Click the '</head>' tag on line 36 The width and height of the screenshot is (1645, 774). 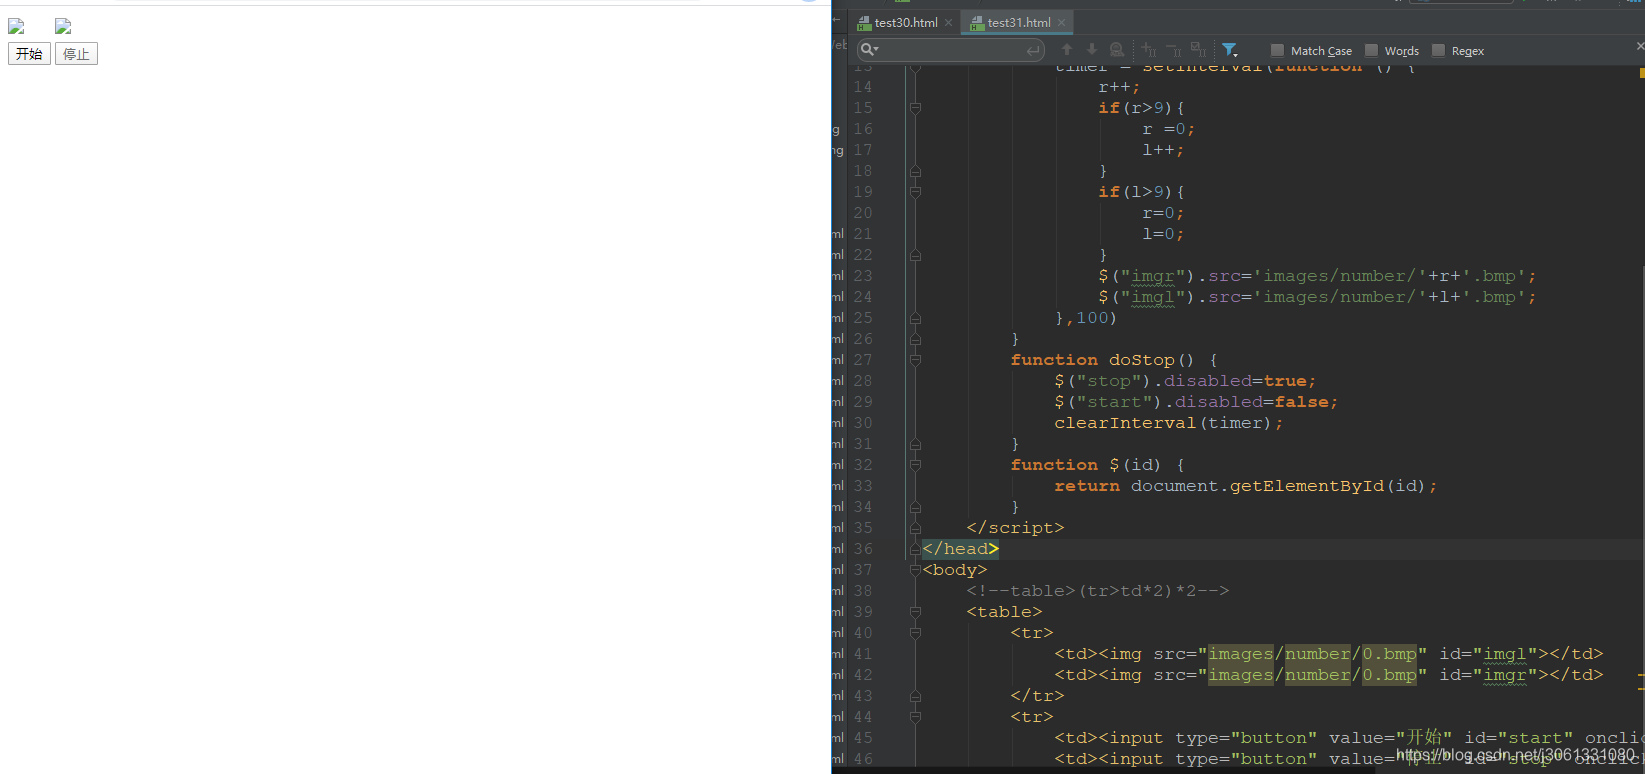point(960,549)
